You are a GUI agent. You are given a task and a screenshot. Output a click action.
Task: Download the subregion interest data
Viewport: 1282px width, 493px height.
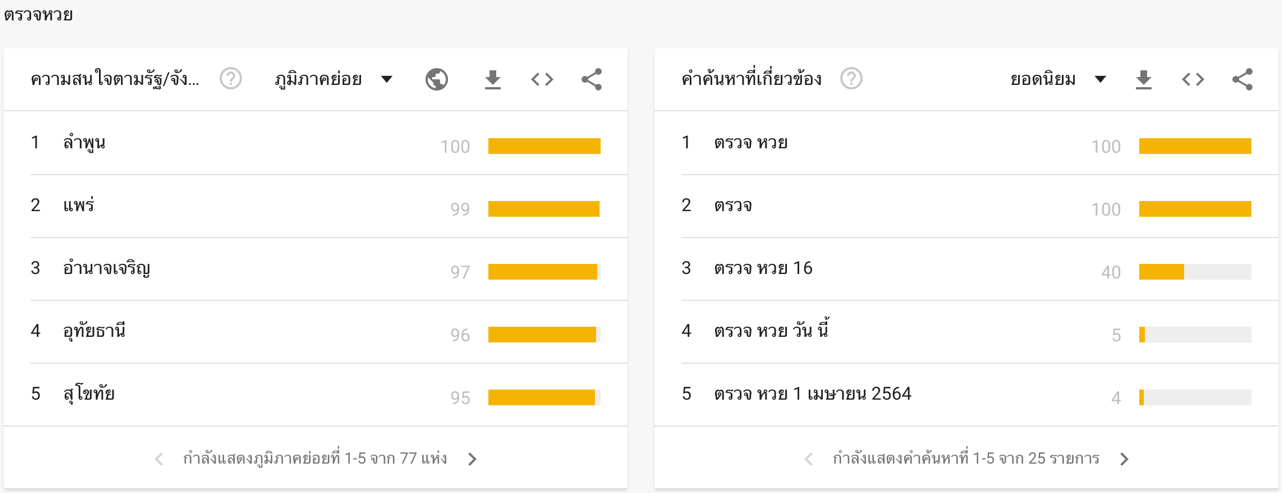click(492, 79)
